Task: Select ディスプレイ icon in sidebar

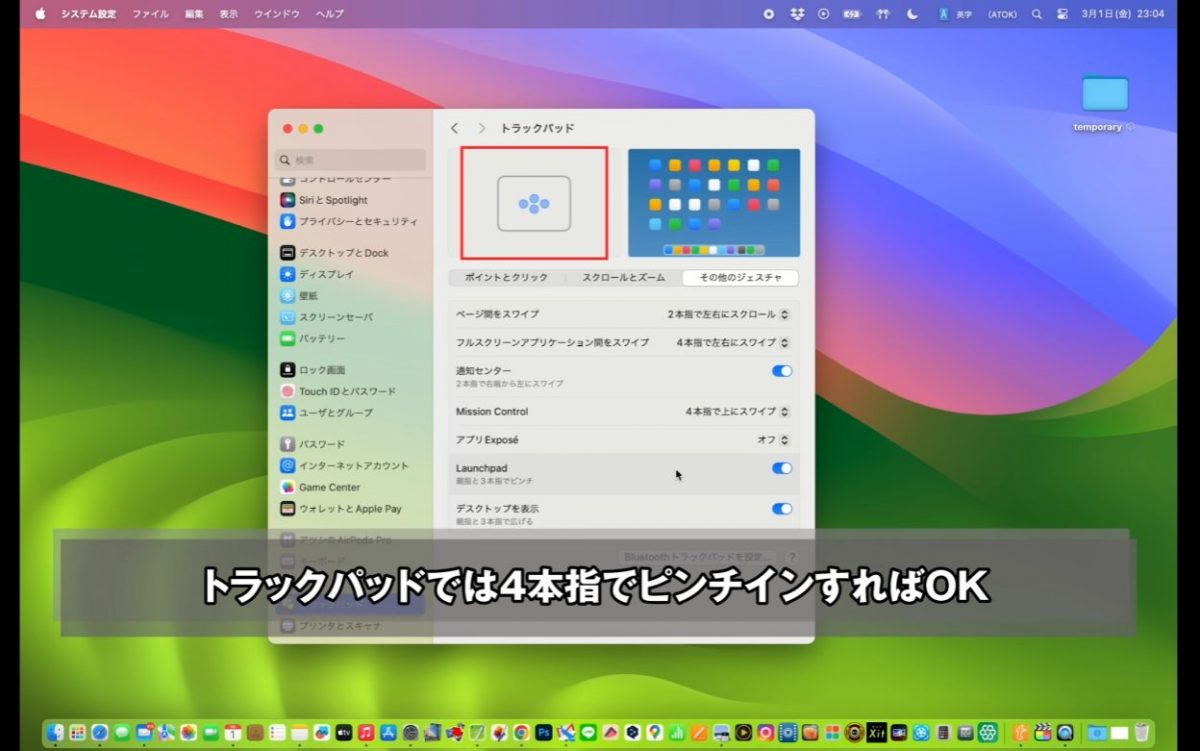Action: click(288, 274)
